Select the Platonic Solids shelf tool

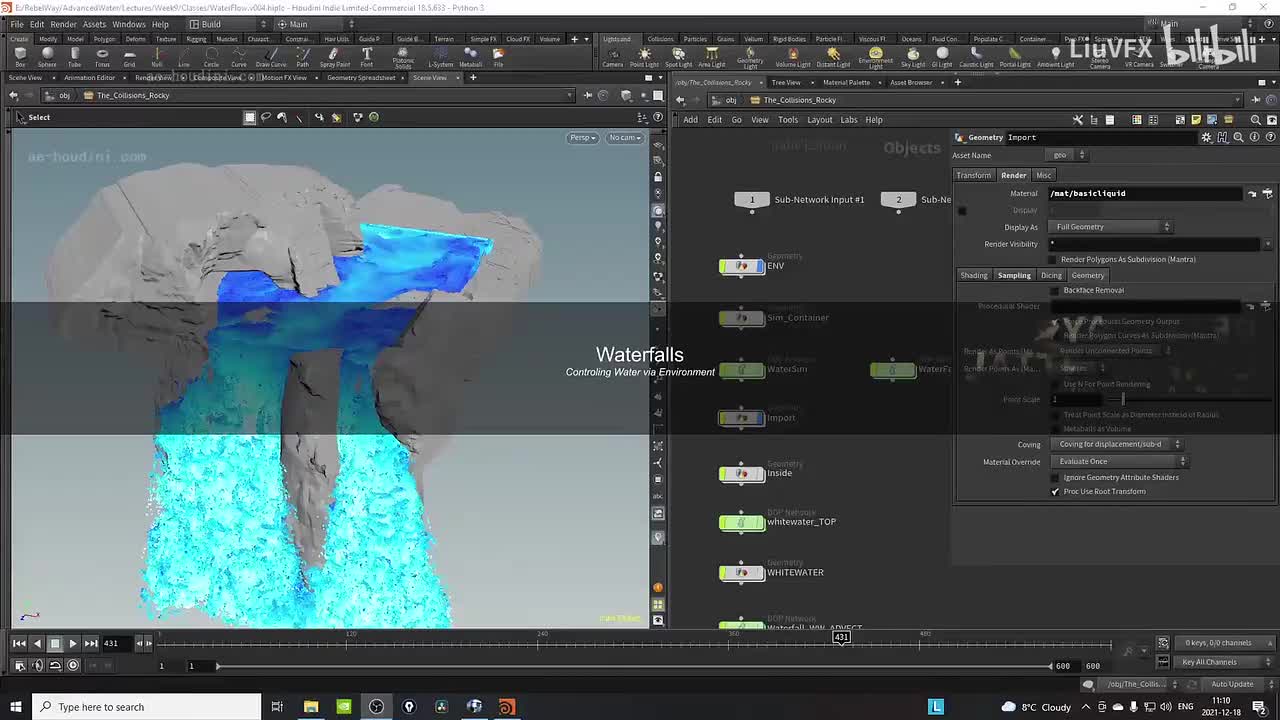point(403,58)
